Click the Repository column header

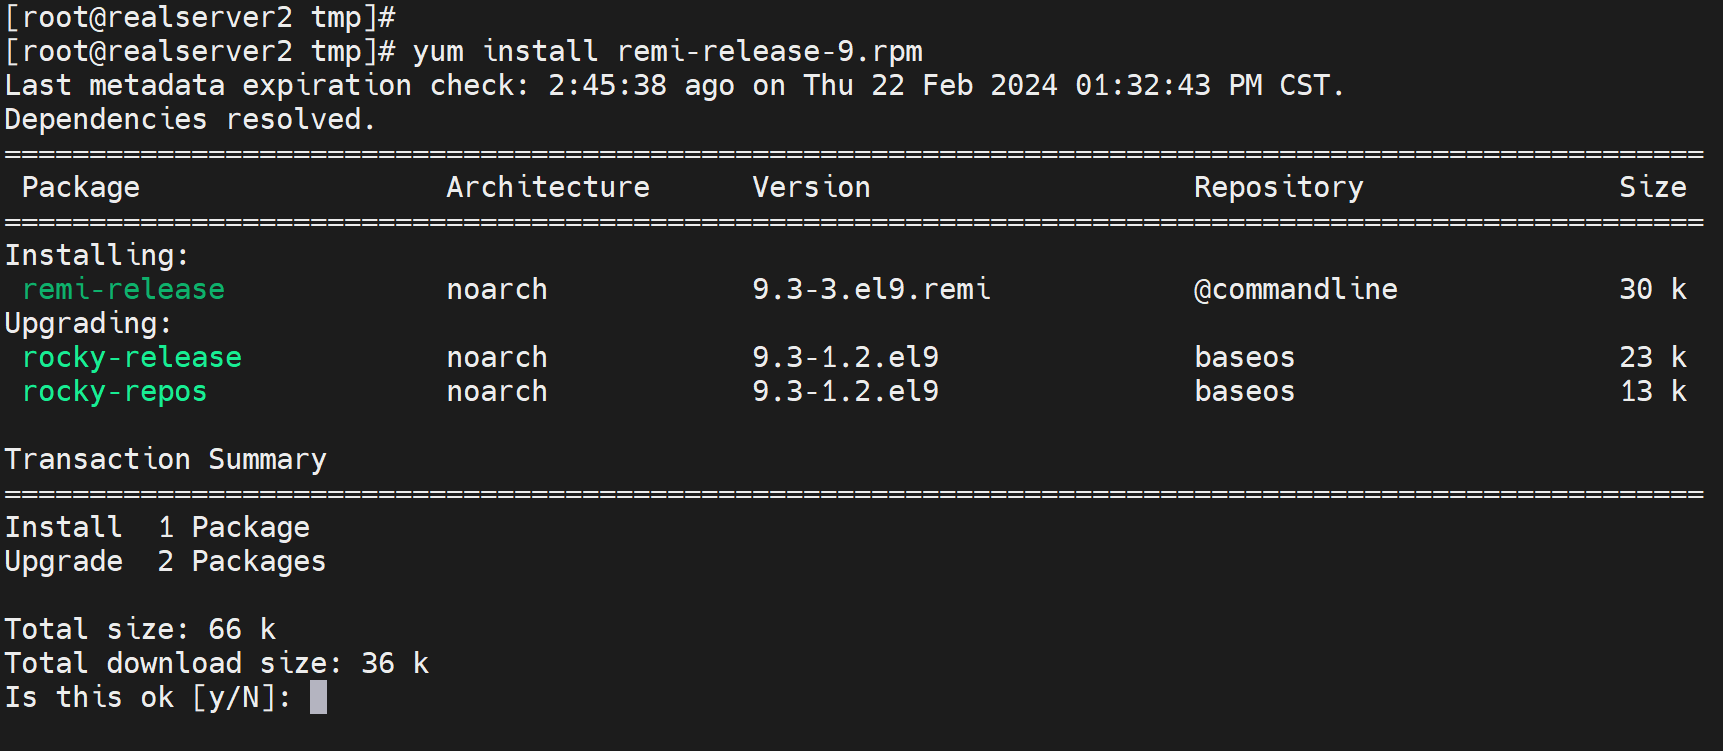click(x=1278, y=187)
